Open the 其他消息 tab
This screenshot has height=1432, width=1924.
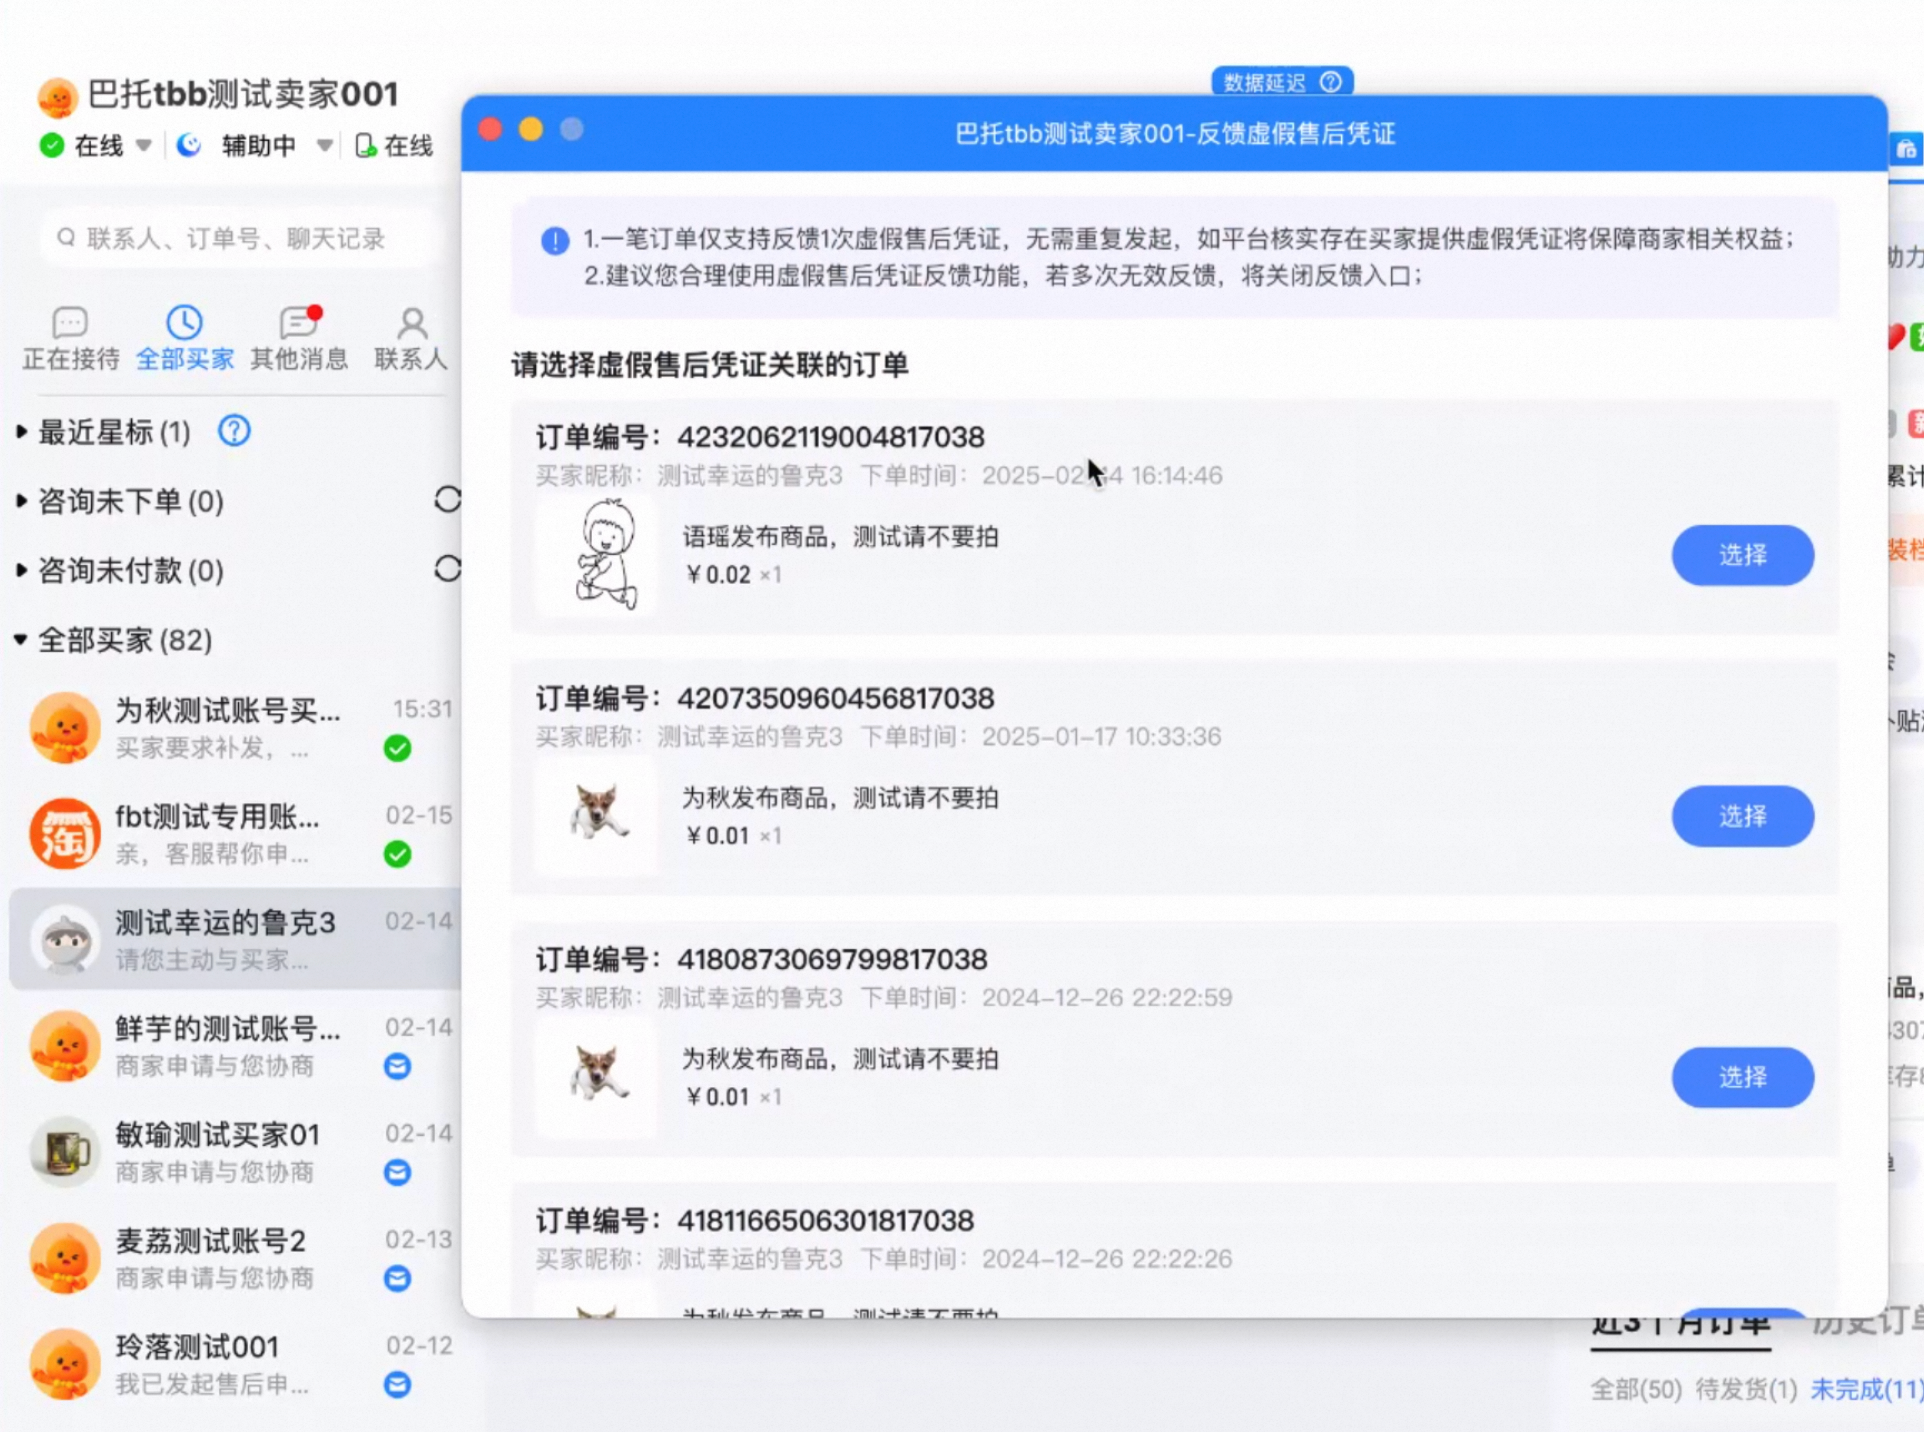(299, 339)
